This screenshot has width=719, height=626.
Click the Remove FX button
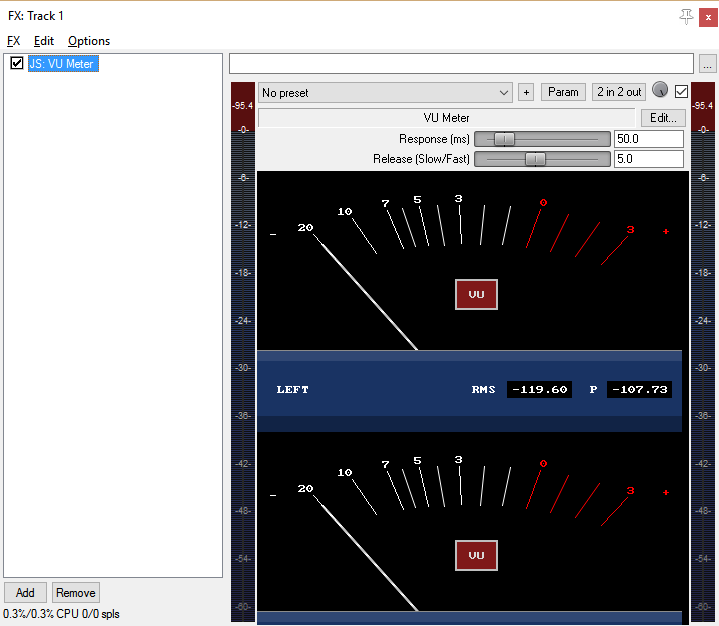coord(76,593)
